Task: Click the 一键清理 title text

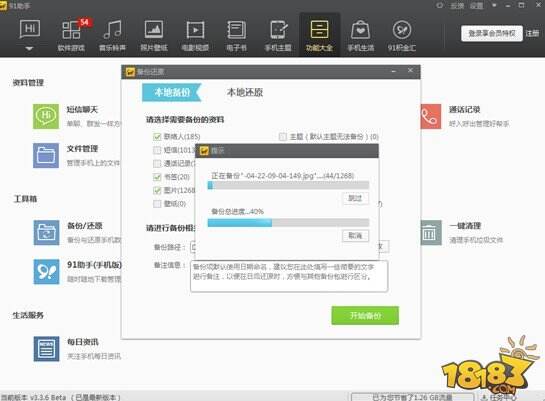Action: 465,226
